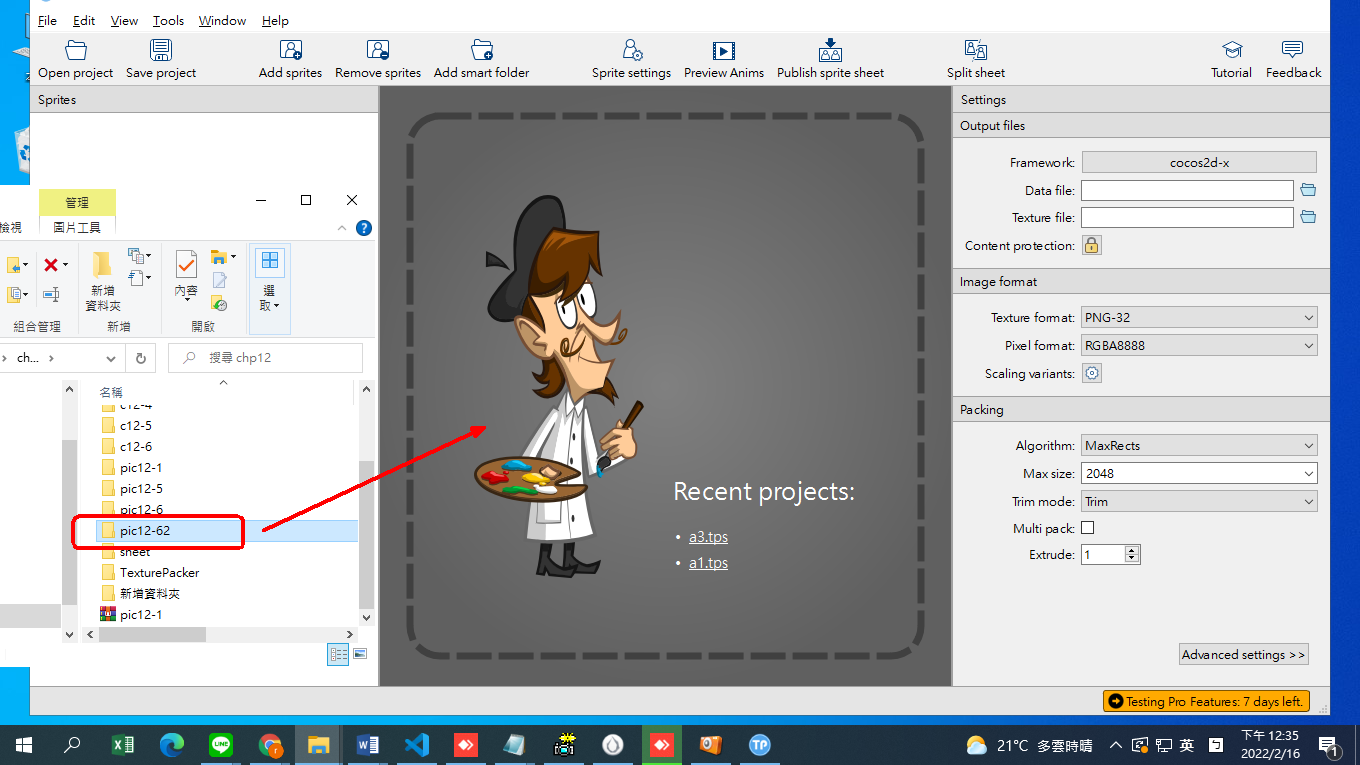This screenshot has height=765, width=1360.
Task: Open recent project a3.tps
Action: click(708, 537)
